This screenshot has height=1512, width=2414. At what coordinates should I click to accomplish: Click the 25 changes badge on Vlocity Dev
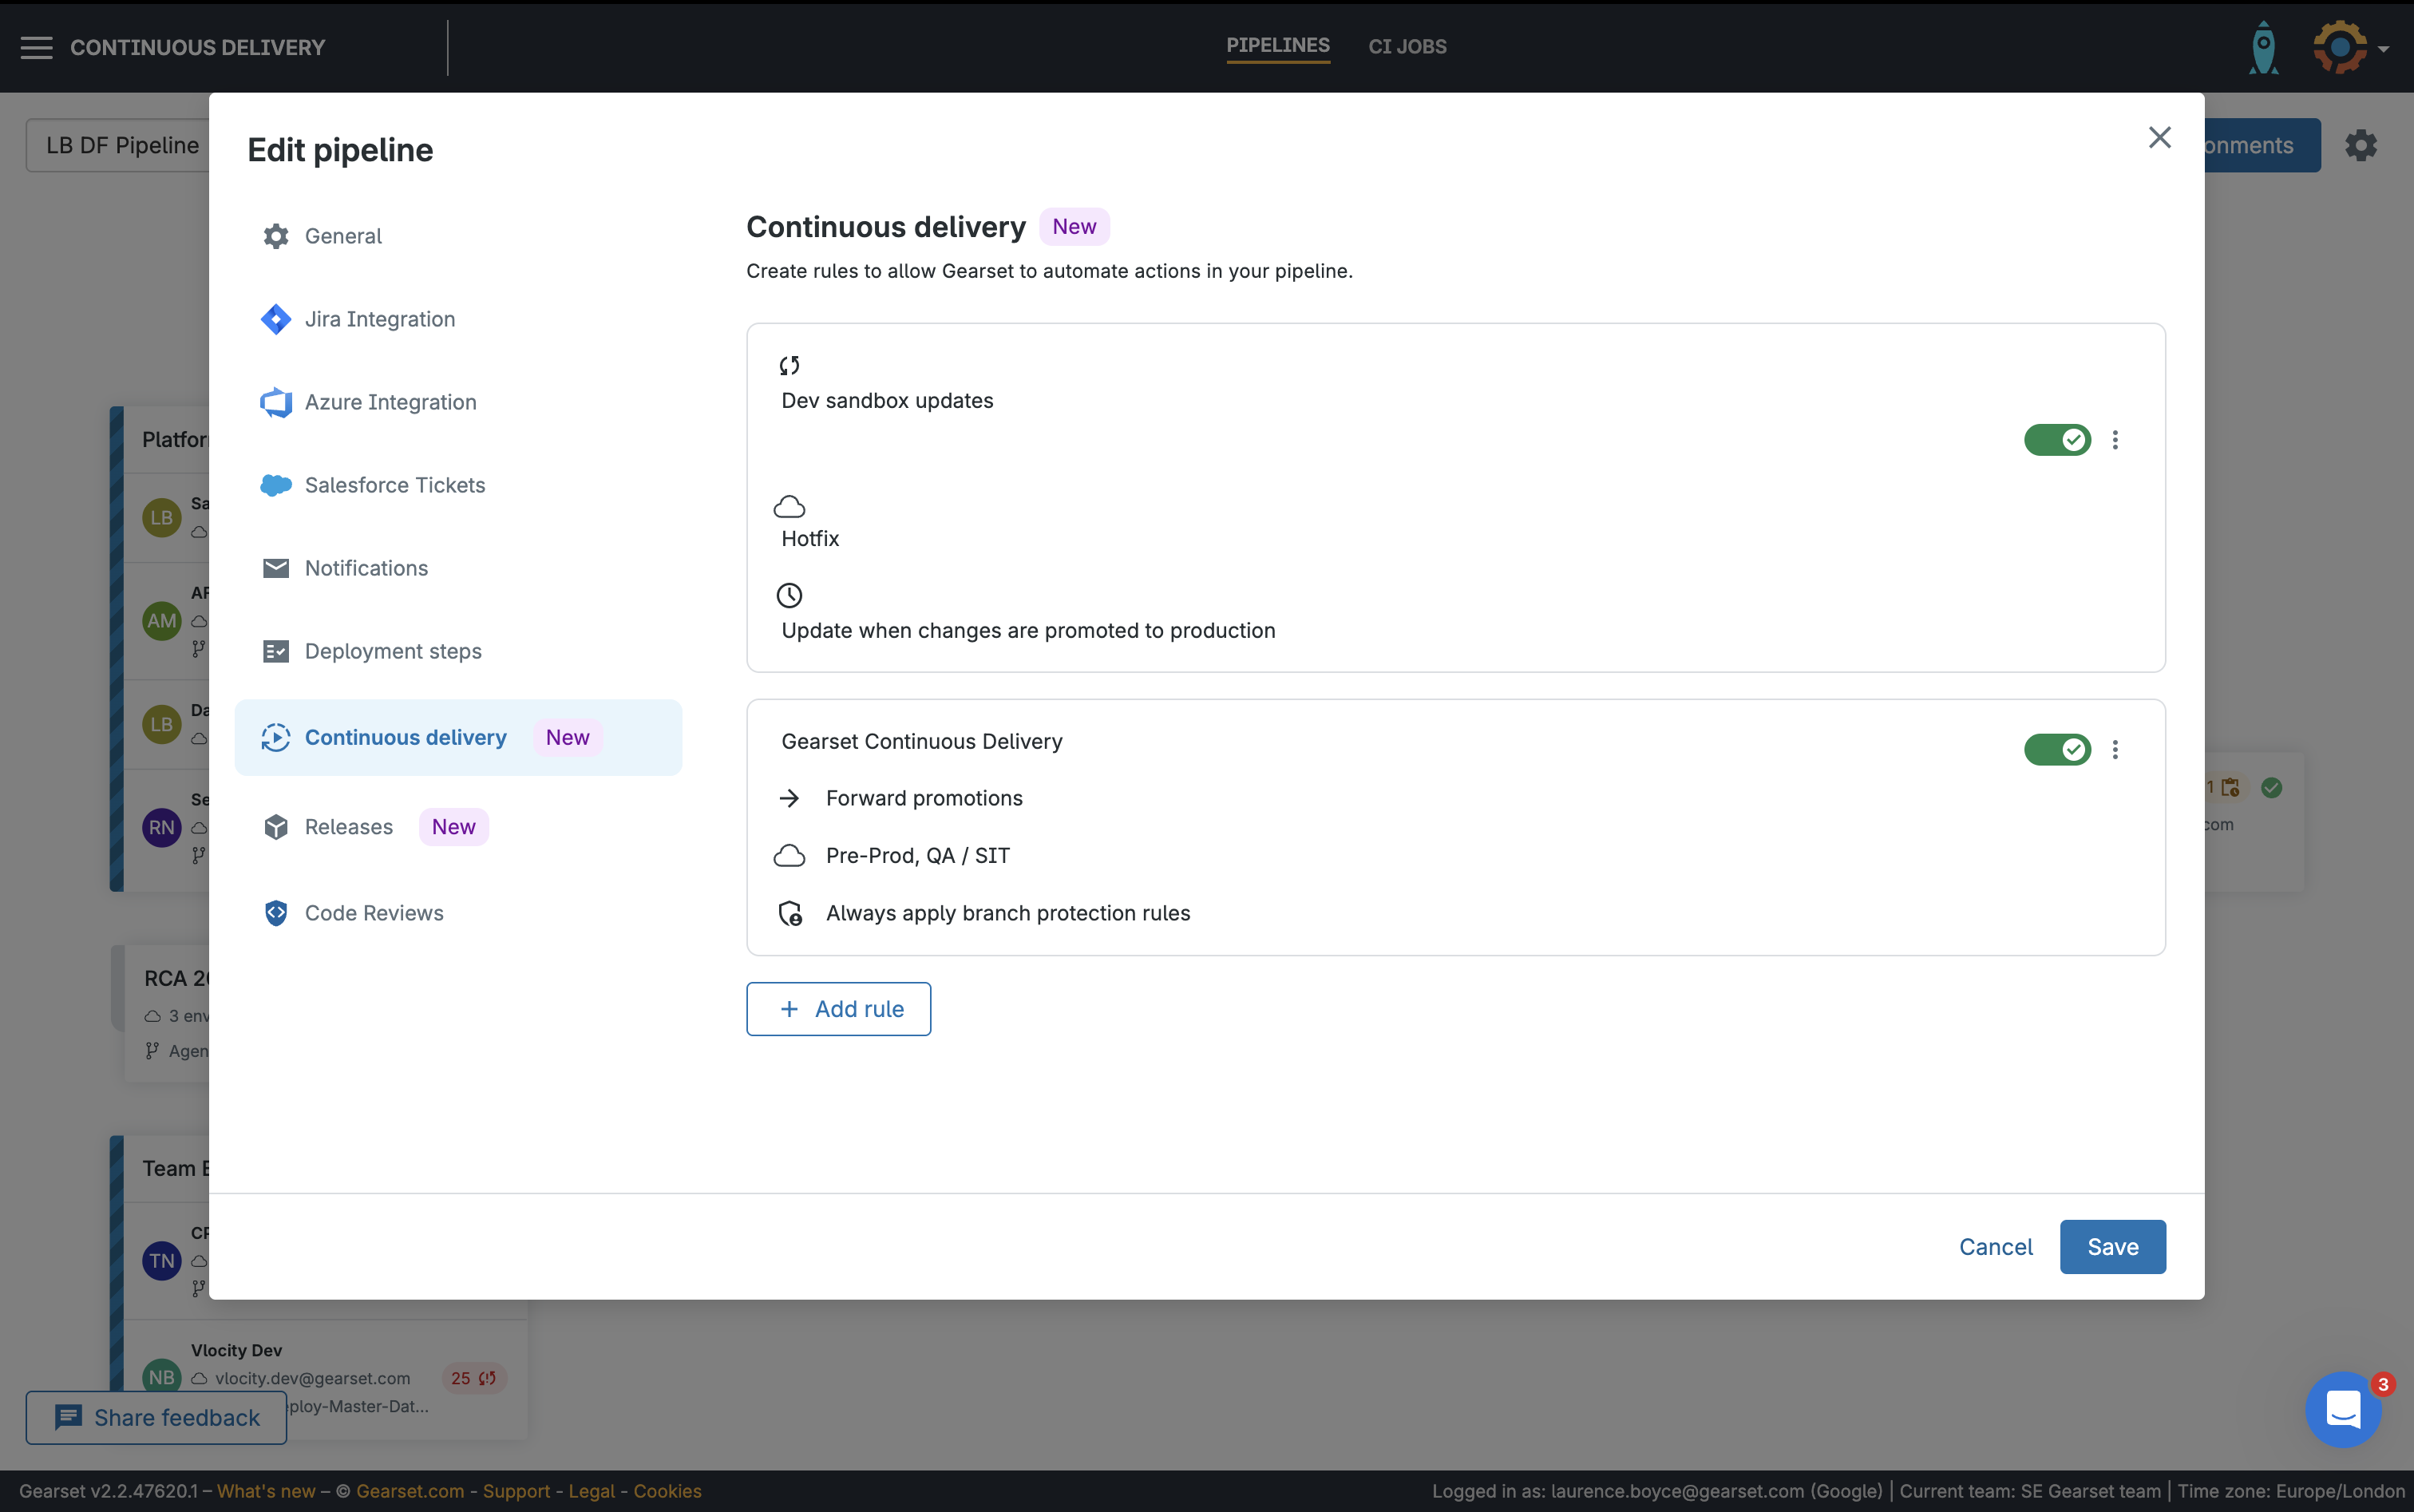point(474,1378)
